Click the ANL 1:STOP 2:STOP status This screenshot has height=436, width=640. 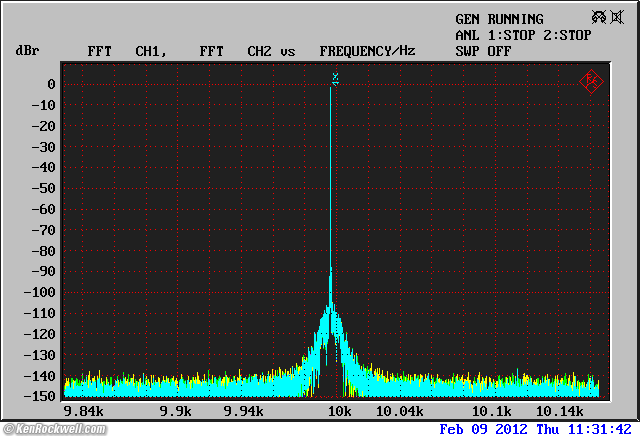523,35
